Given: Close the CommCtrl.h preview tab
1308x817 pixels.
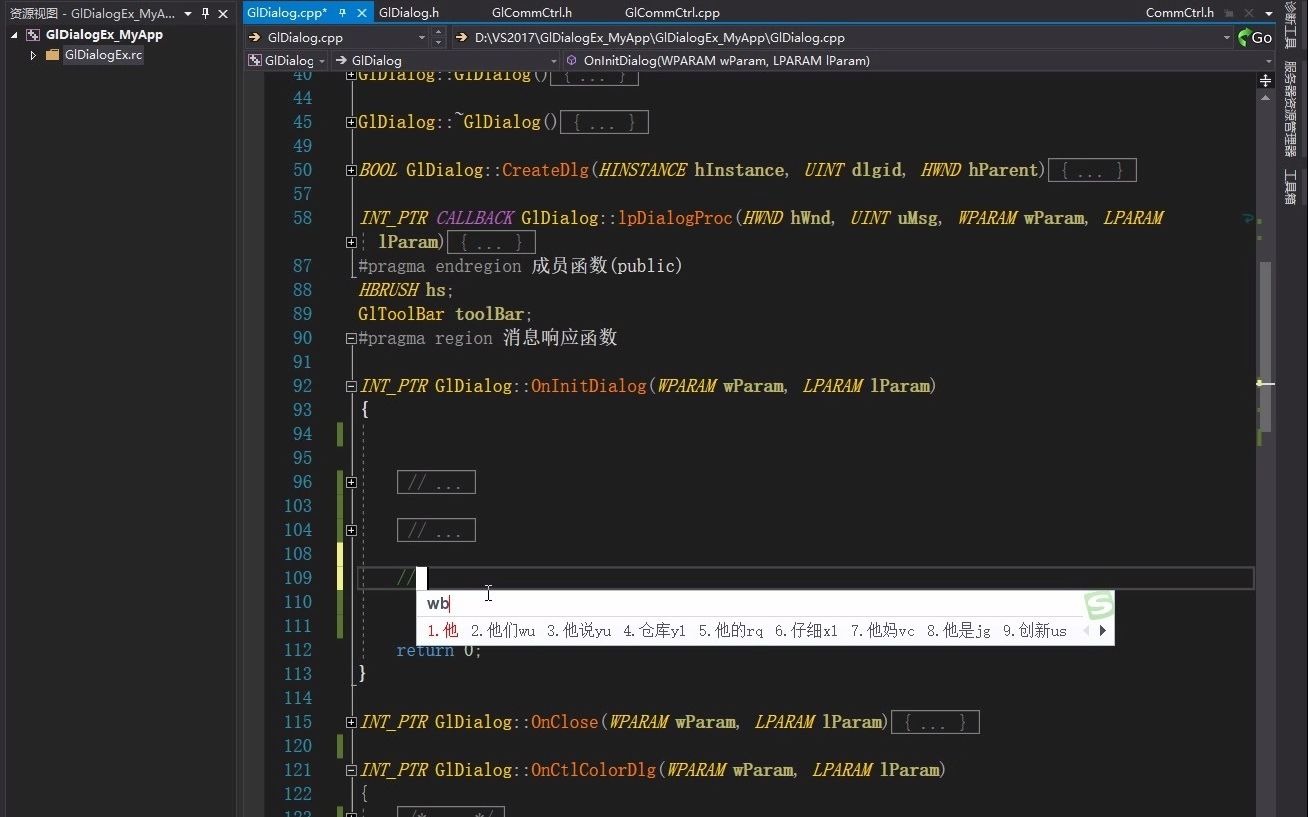Looking at the screenshot, I should pos(1247,13).
